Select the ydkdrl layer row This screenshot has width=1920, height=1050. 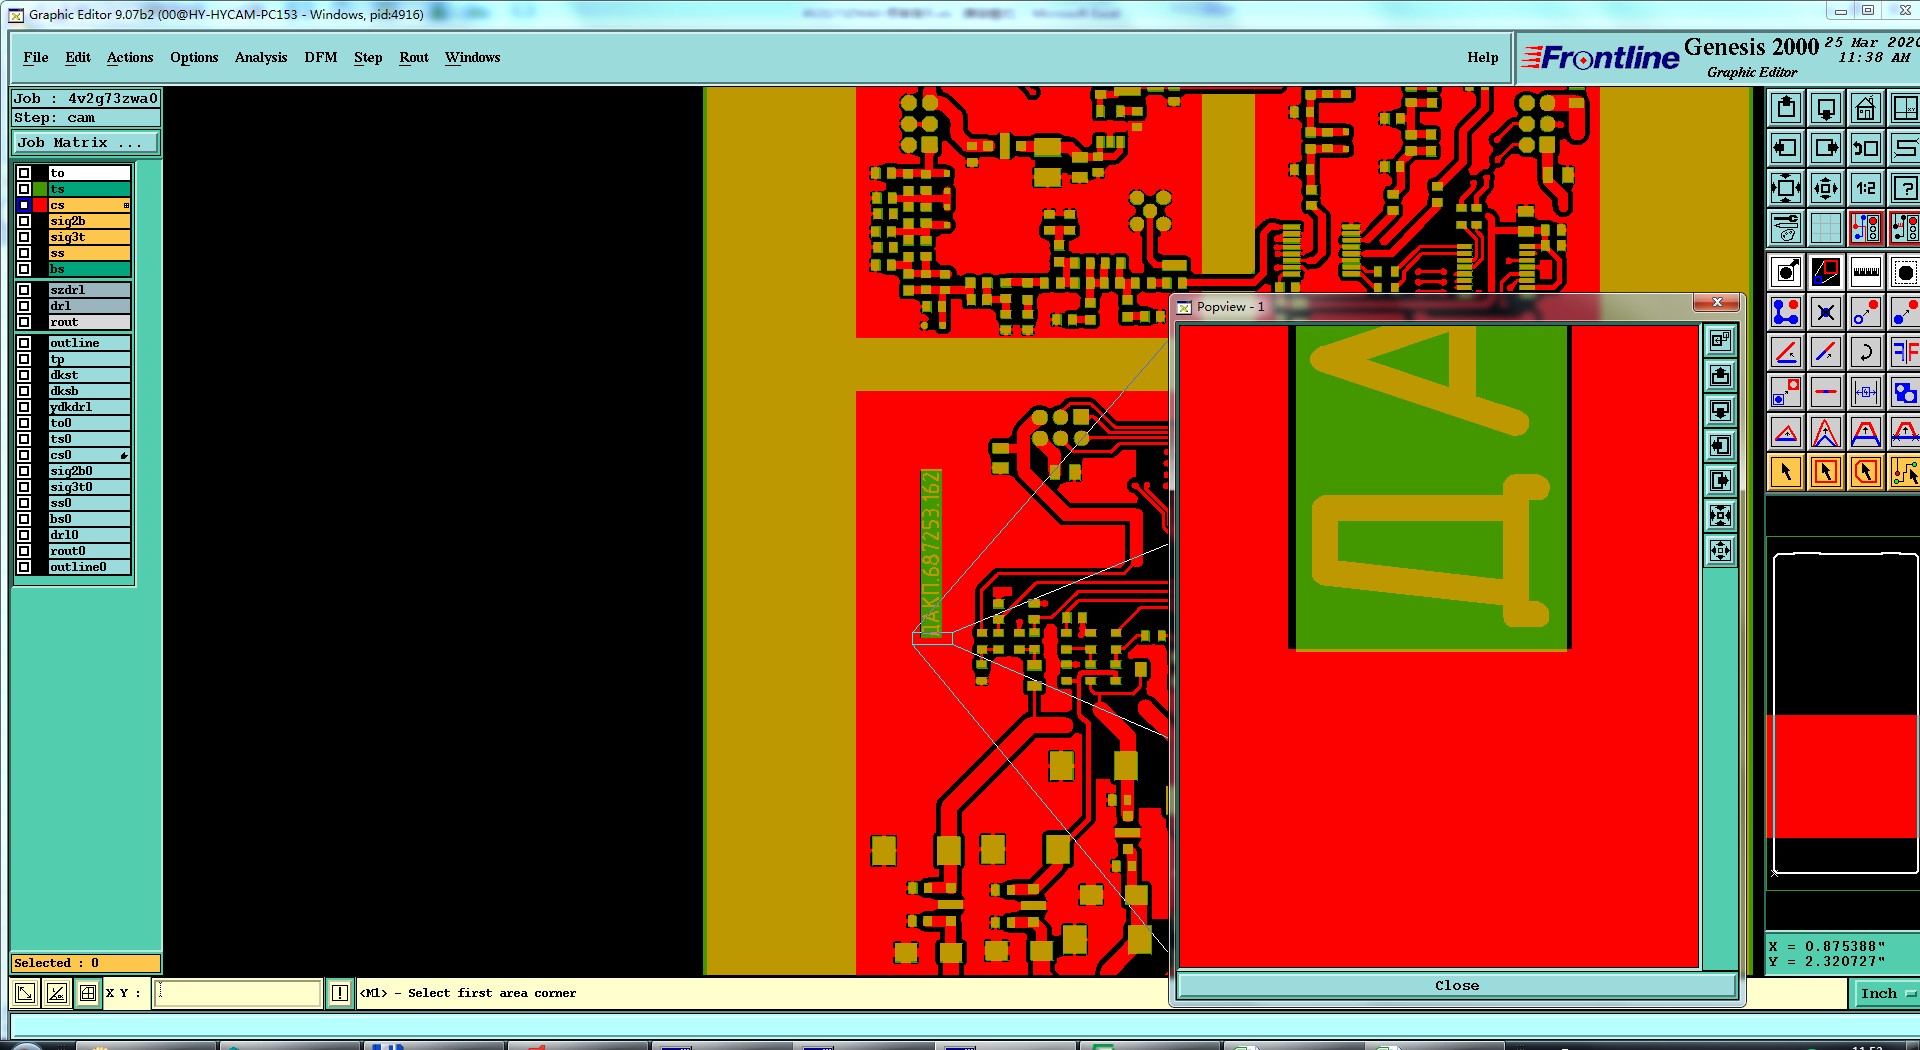90,407
